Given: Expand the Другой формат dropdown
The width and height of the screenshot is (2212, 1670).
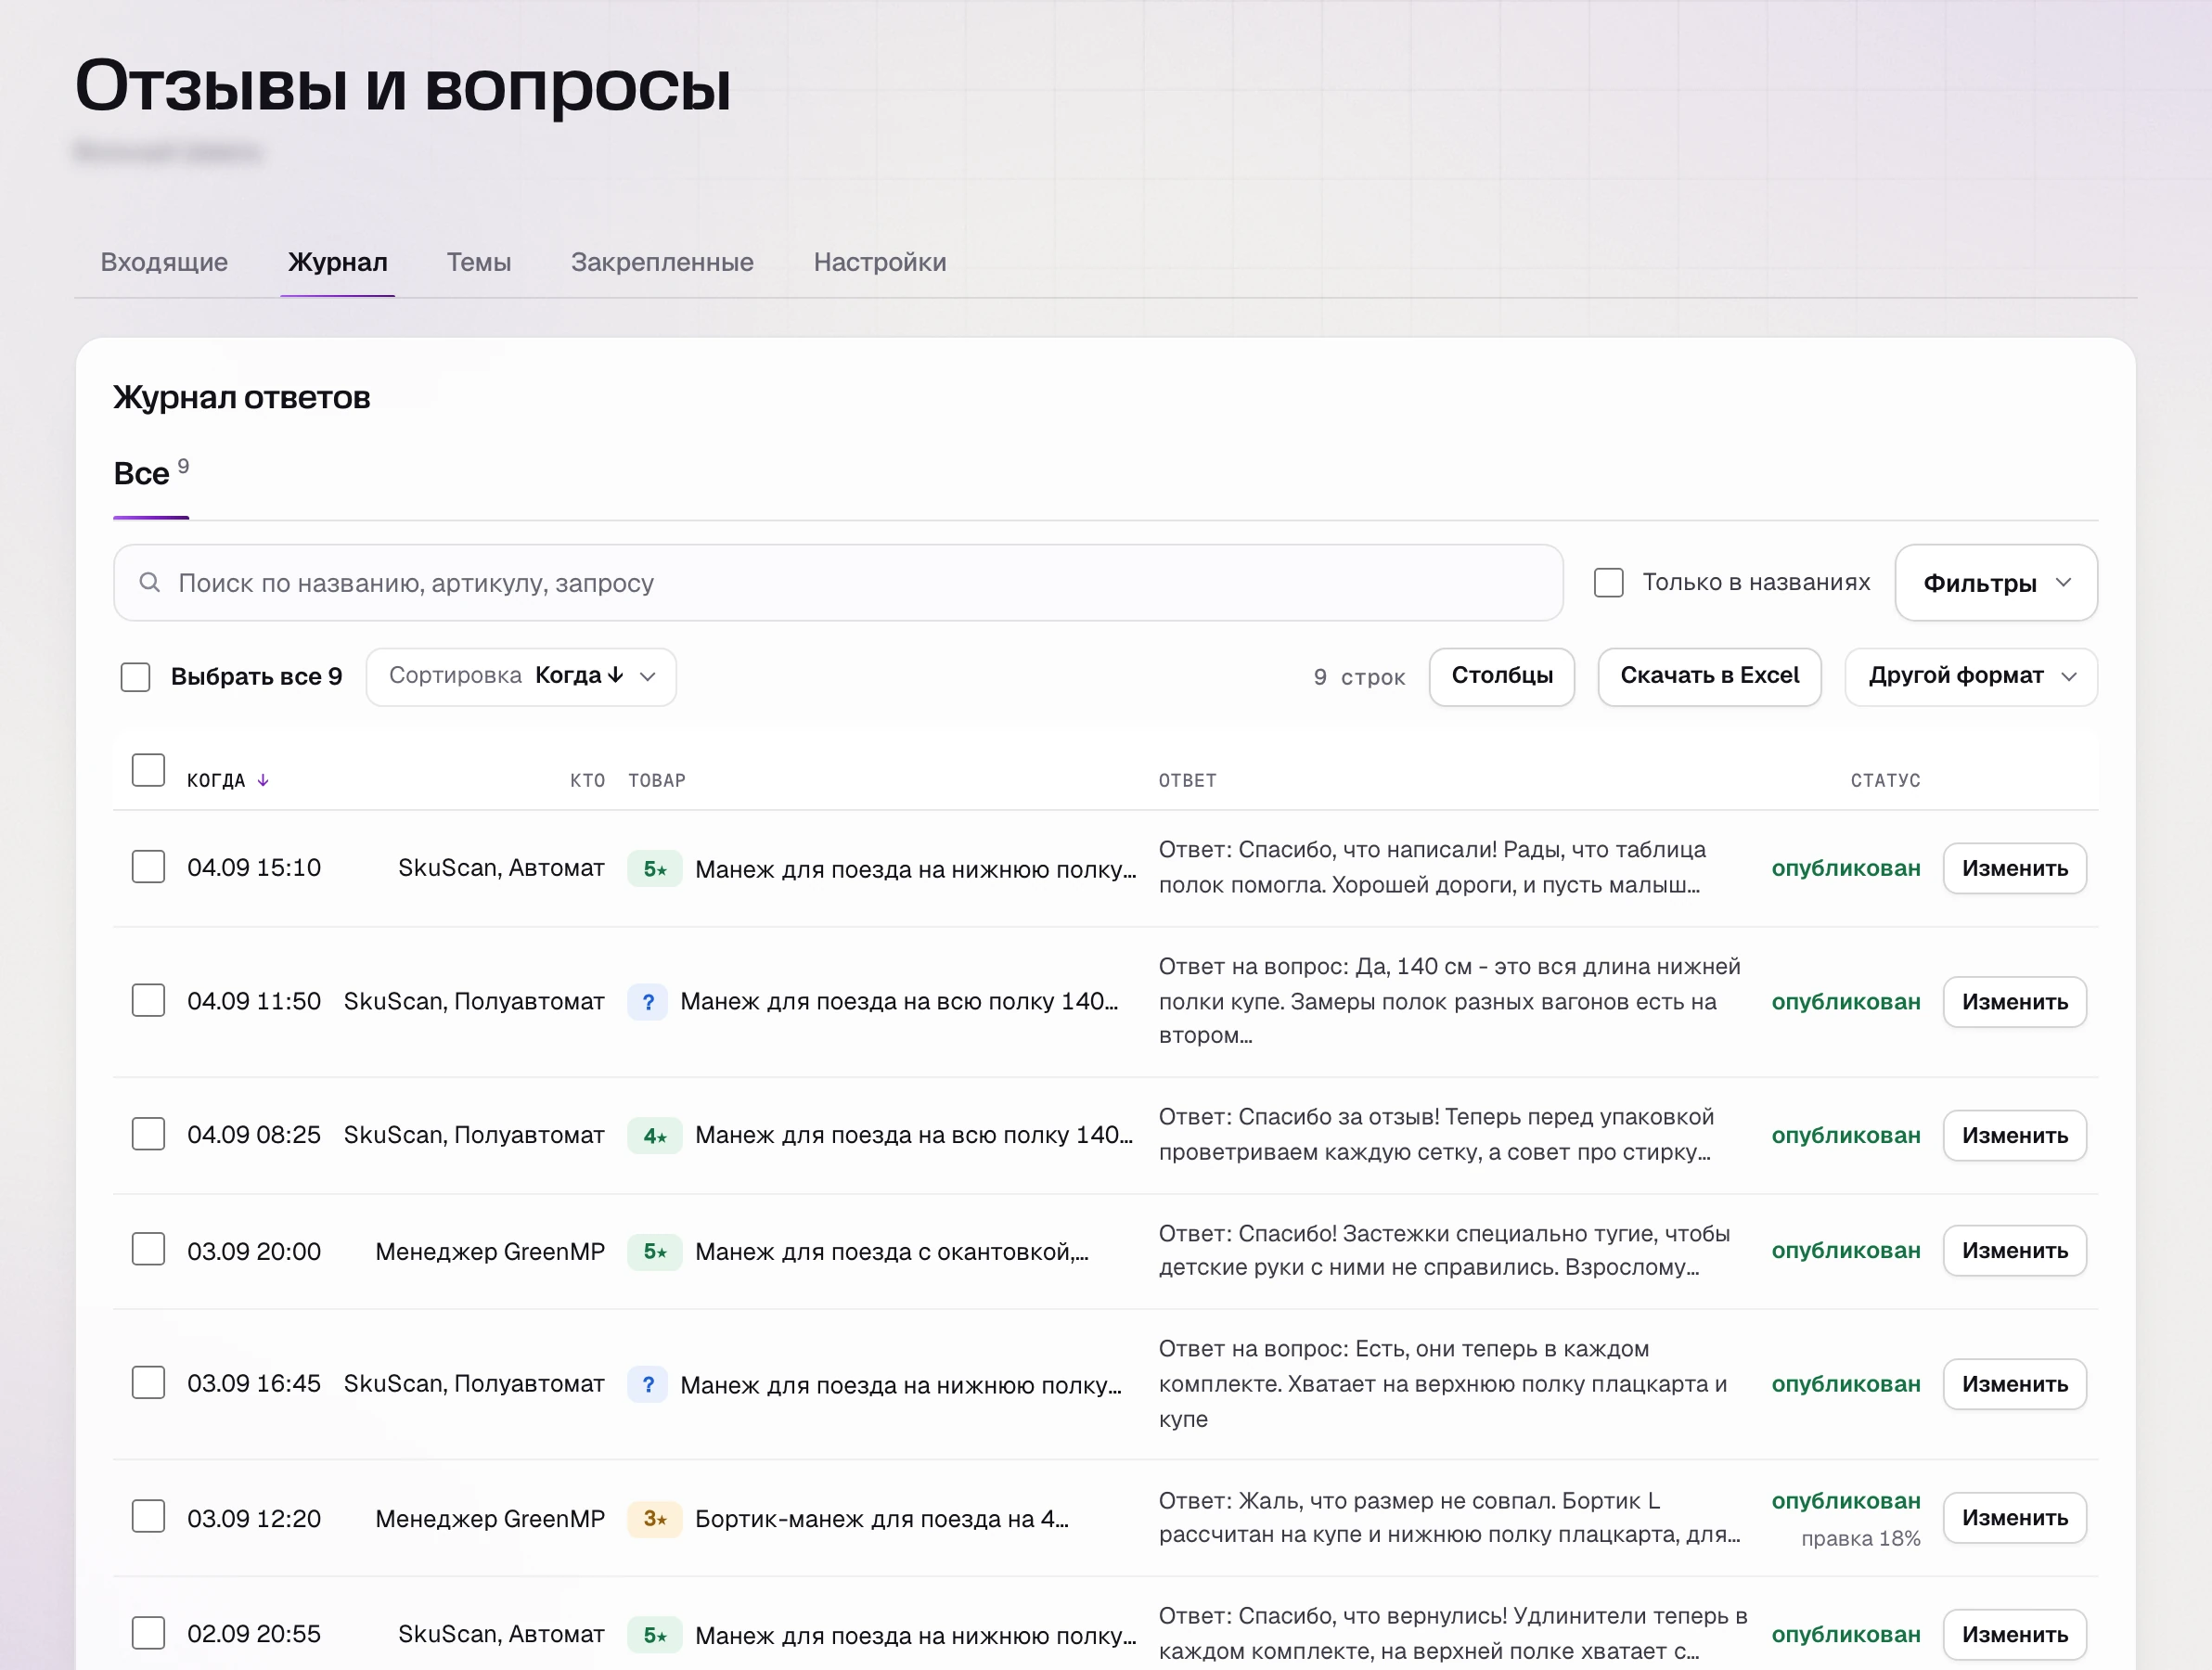Looking at the screenshot, I should (x=1971, y=677).
